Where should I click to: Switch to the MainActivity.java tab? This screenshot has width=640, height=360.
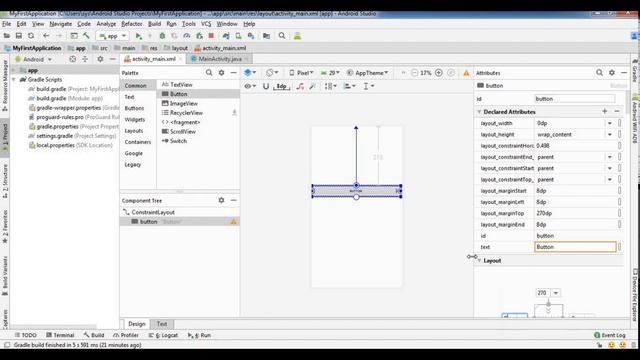(x=220, y=59)
